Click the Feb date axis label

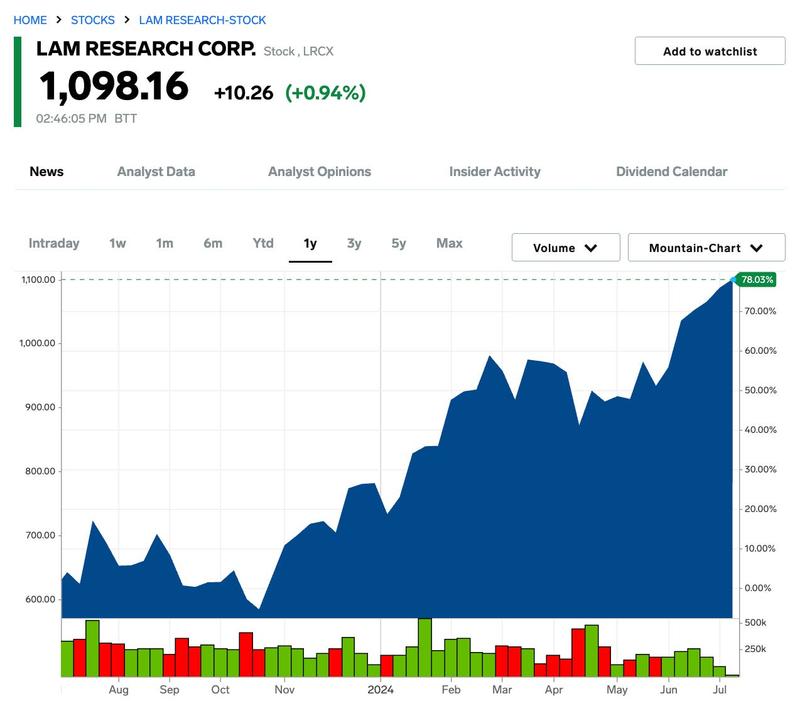click(451, 690)
